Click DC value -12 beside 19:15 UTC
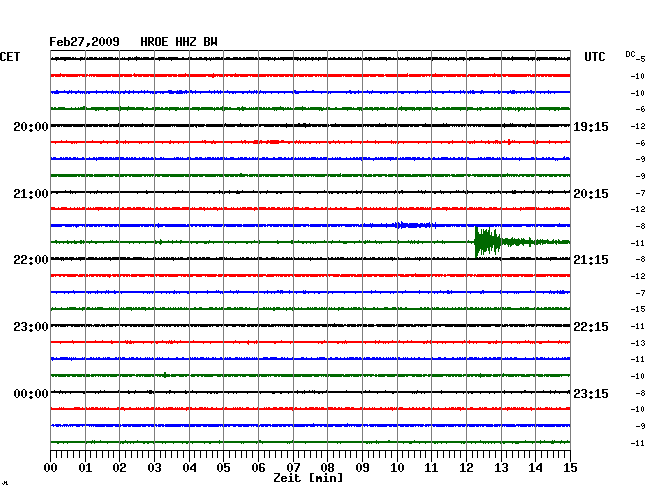The image size is (650, 494). coord(638,126)
